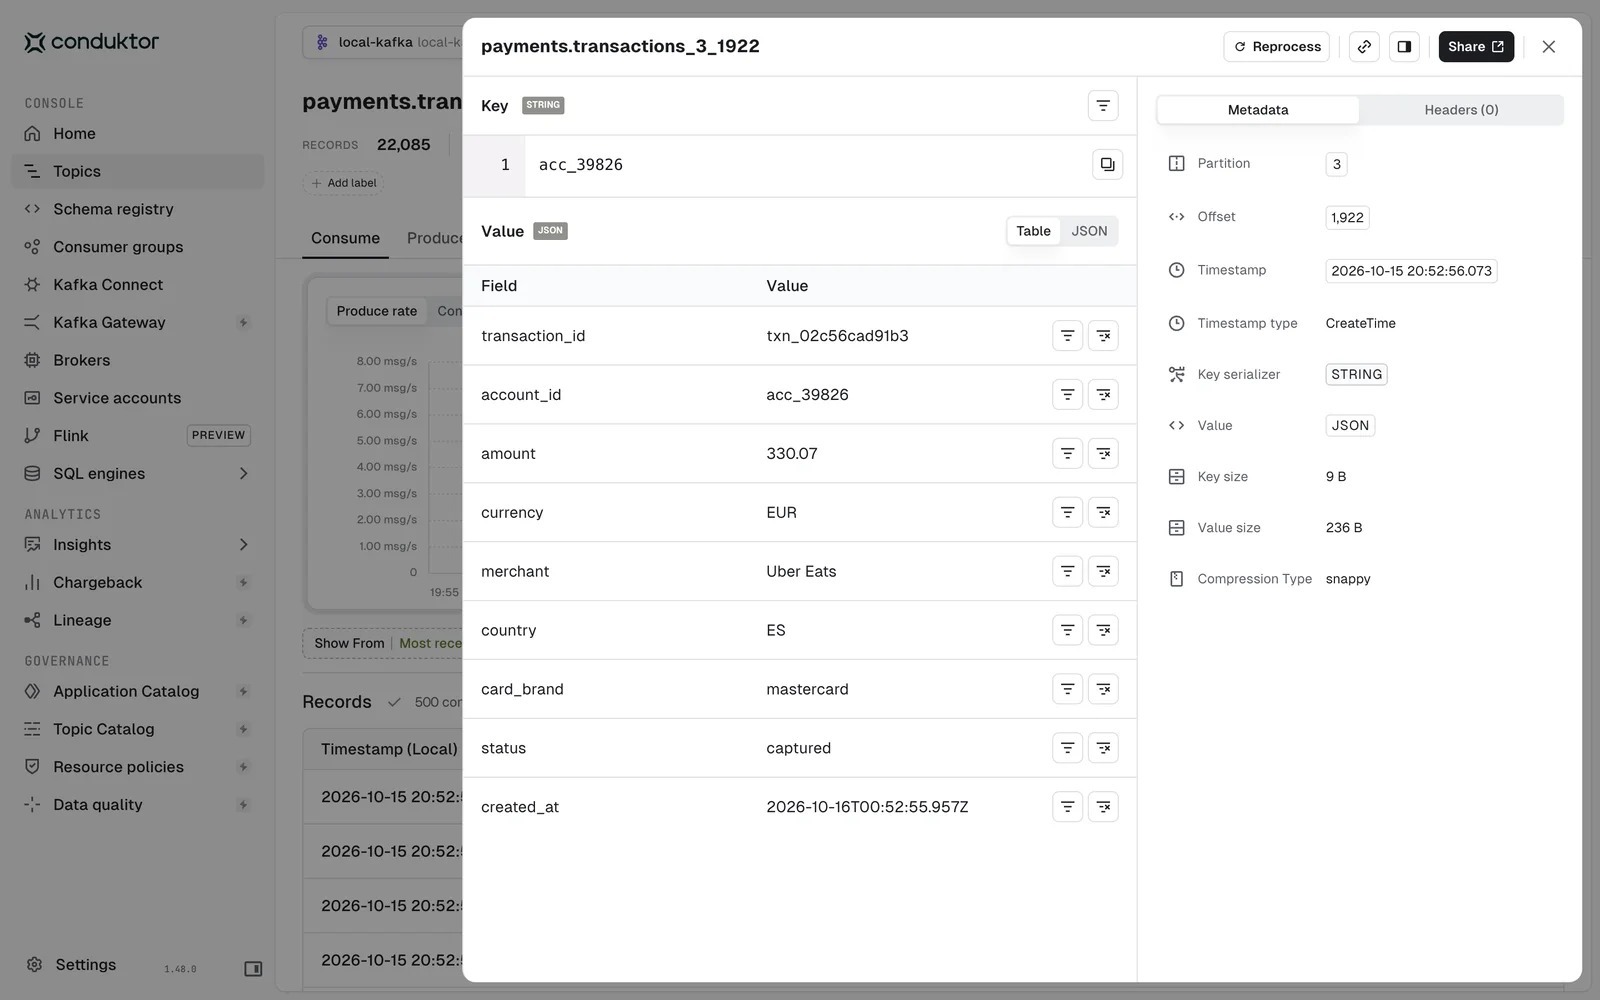Viewport: 1600px width, 1000px height.
Task: Click the offset value 1,922
Action: pos(1347,218)
